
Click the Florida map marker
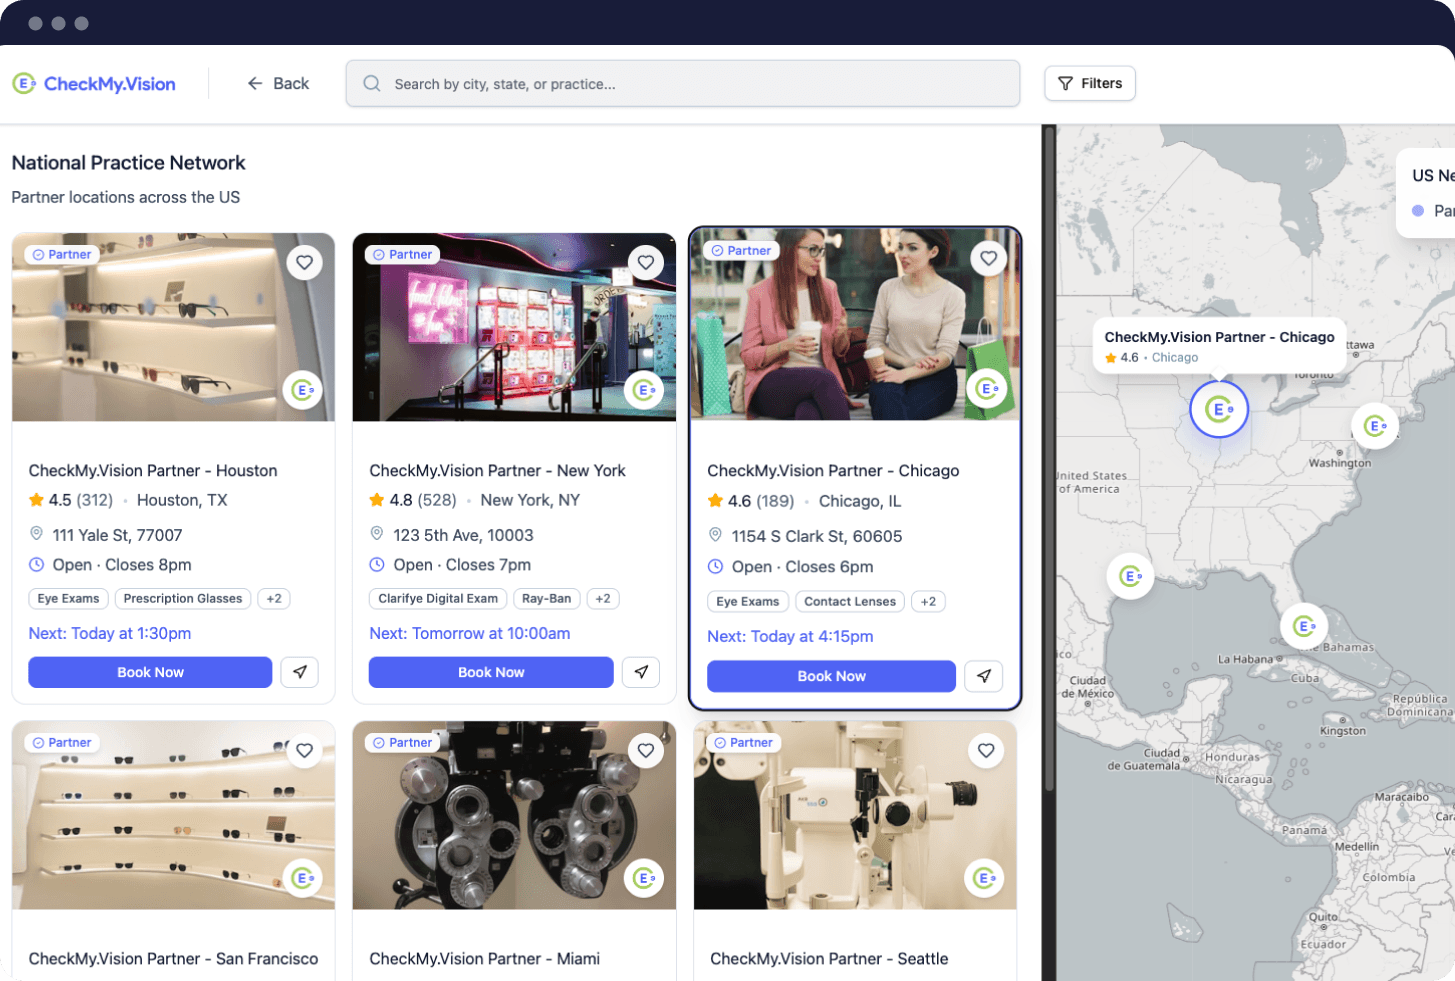coord(1303,626)
